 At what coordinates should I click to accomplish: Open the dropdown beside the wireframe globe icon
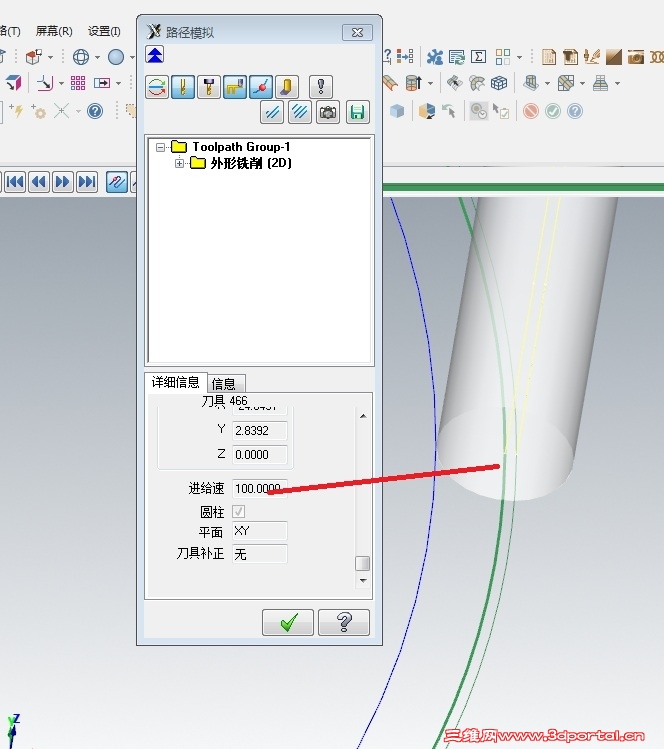click(x=97, y=57)
